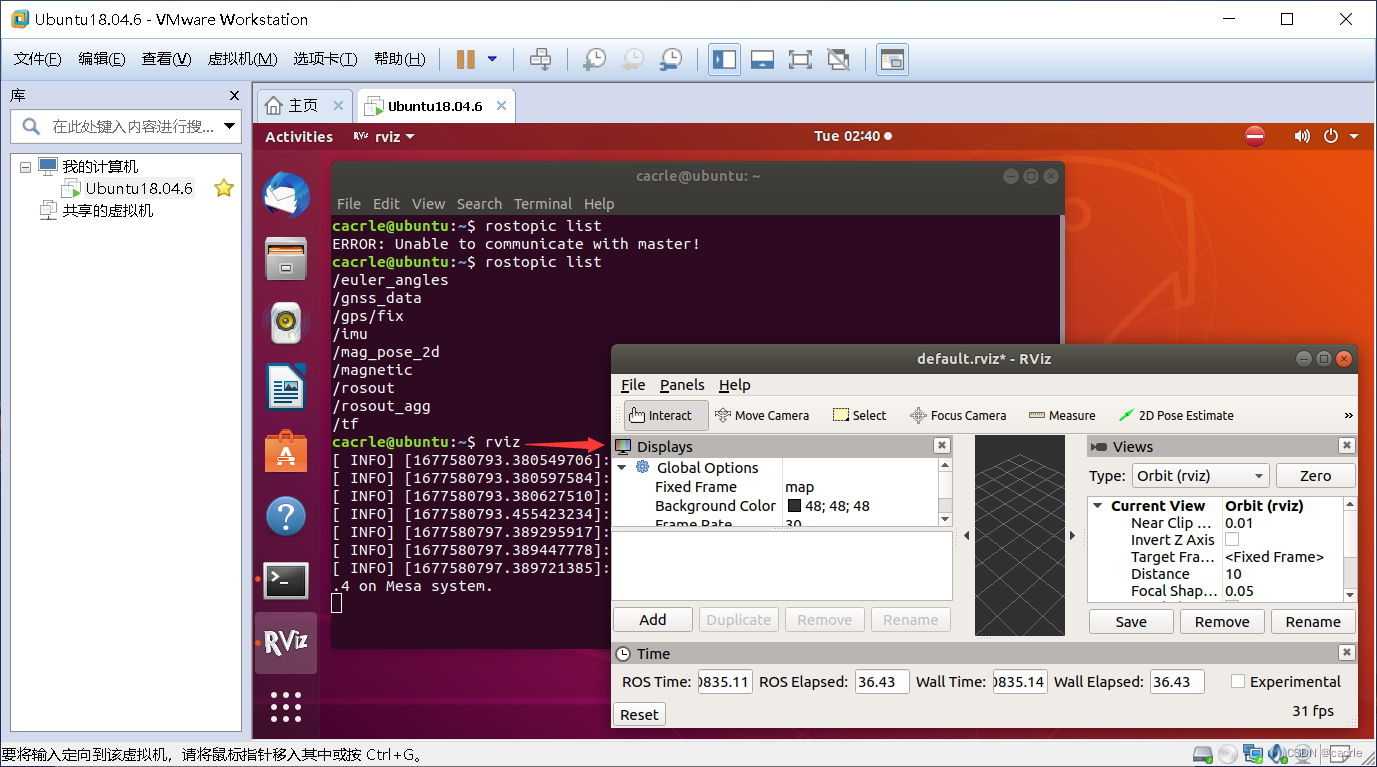
Task: Pause the virtual machine in VMware toolbar
Action: (465, 59)
